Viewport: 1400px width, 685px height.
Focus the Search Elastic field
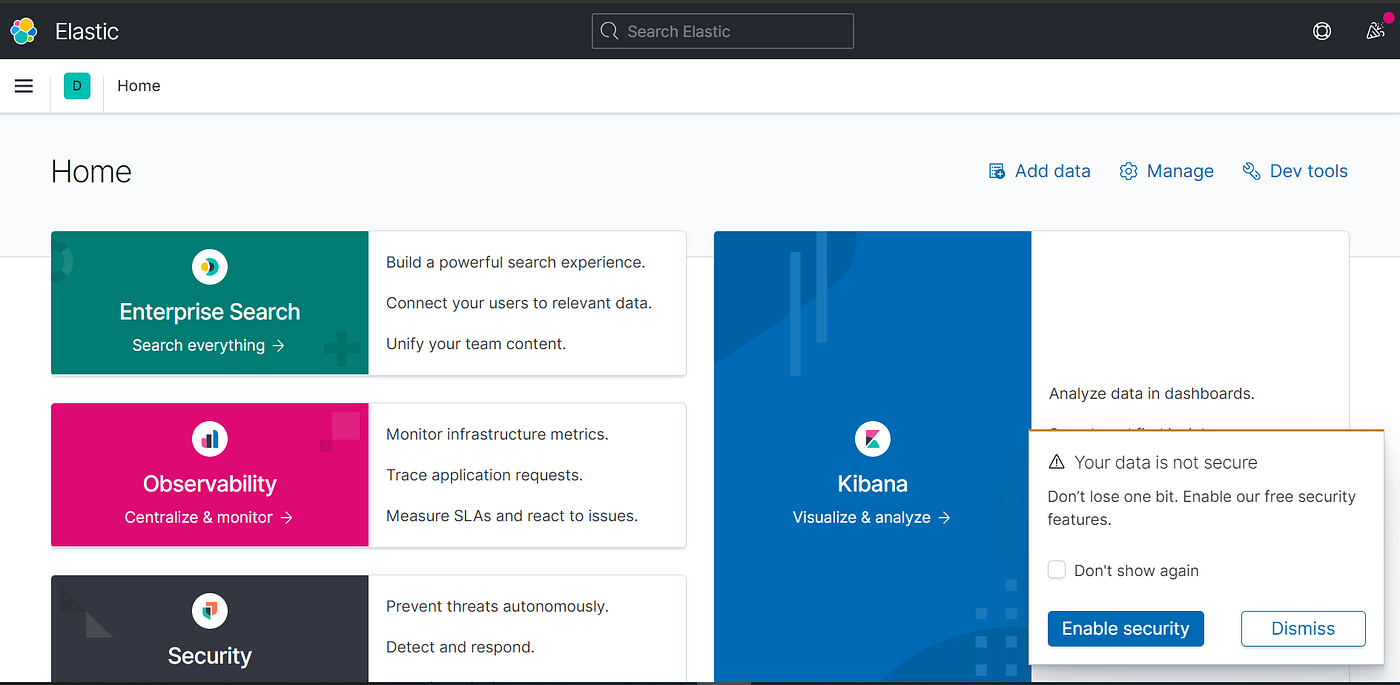click(723, 31)
